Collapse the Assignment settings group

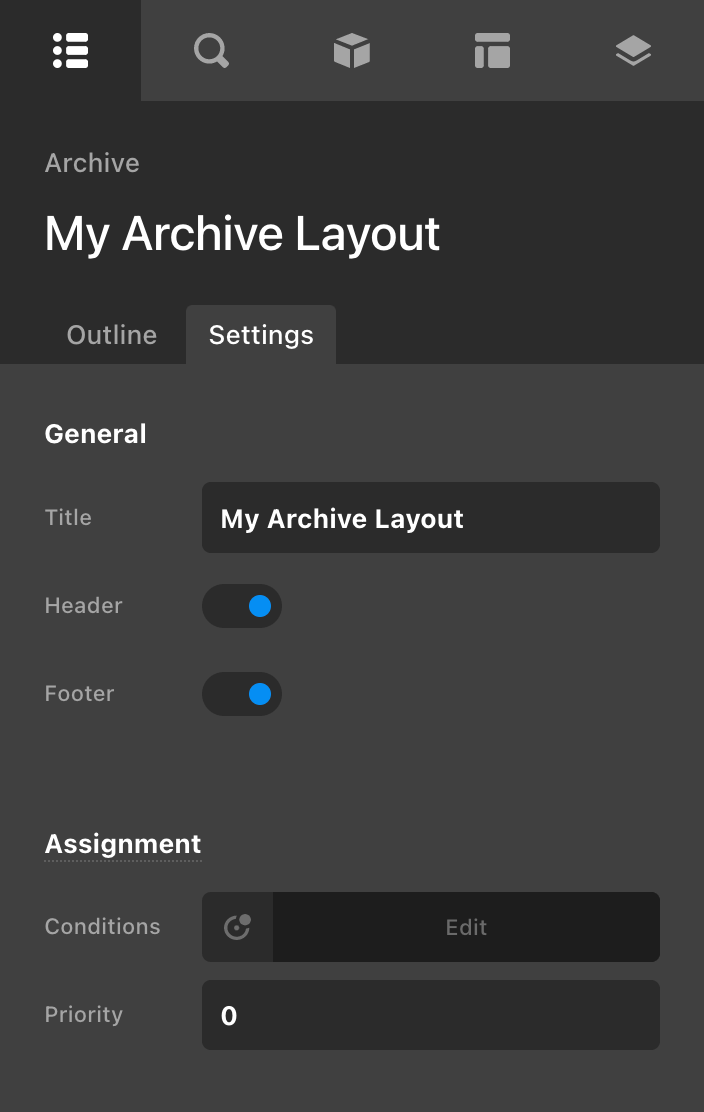click(x=122, y=843)
